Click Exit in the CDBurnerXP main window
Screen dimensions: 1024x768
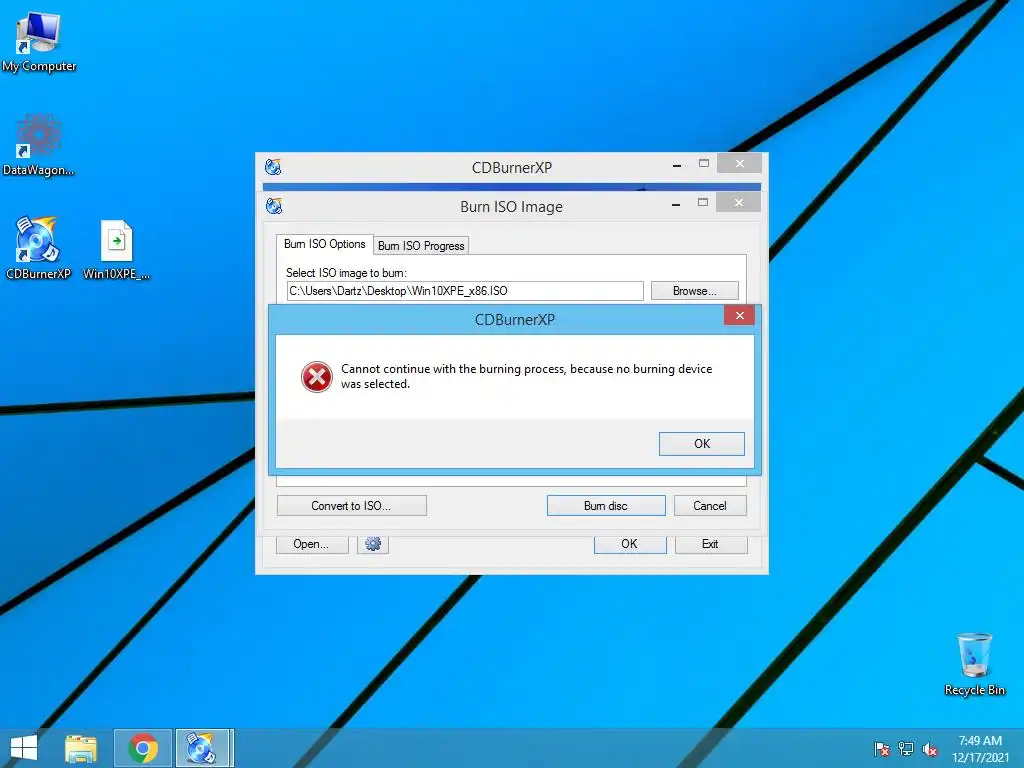click(711, 544)
